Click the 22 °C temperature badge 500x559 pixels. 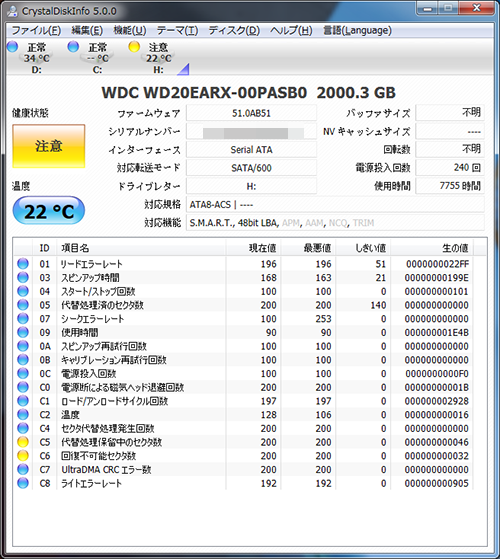49,211
